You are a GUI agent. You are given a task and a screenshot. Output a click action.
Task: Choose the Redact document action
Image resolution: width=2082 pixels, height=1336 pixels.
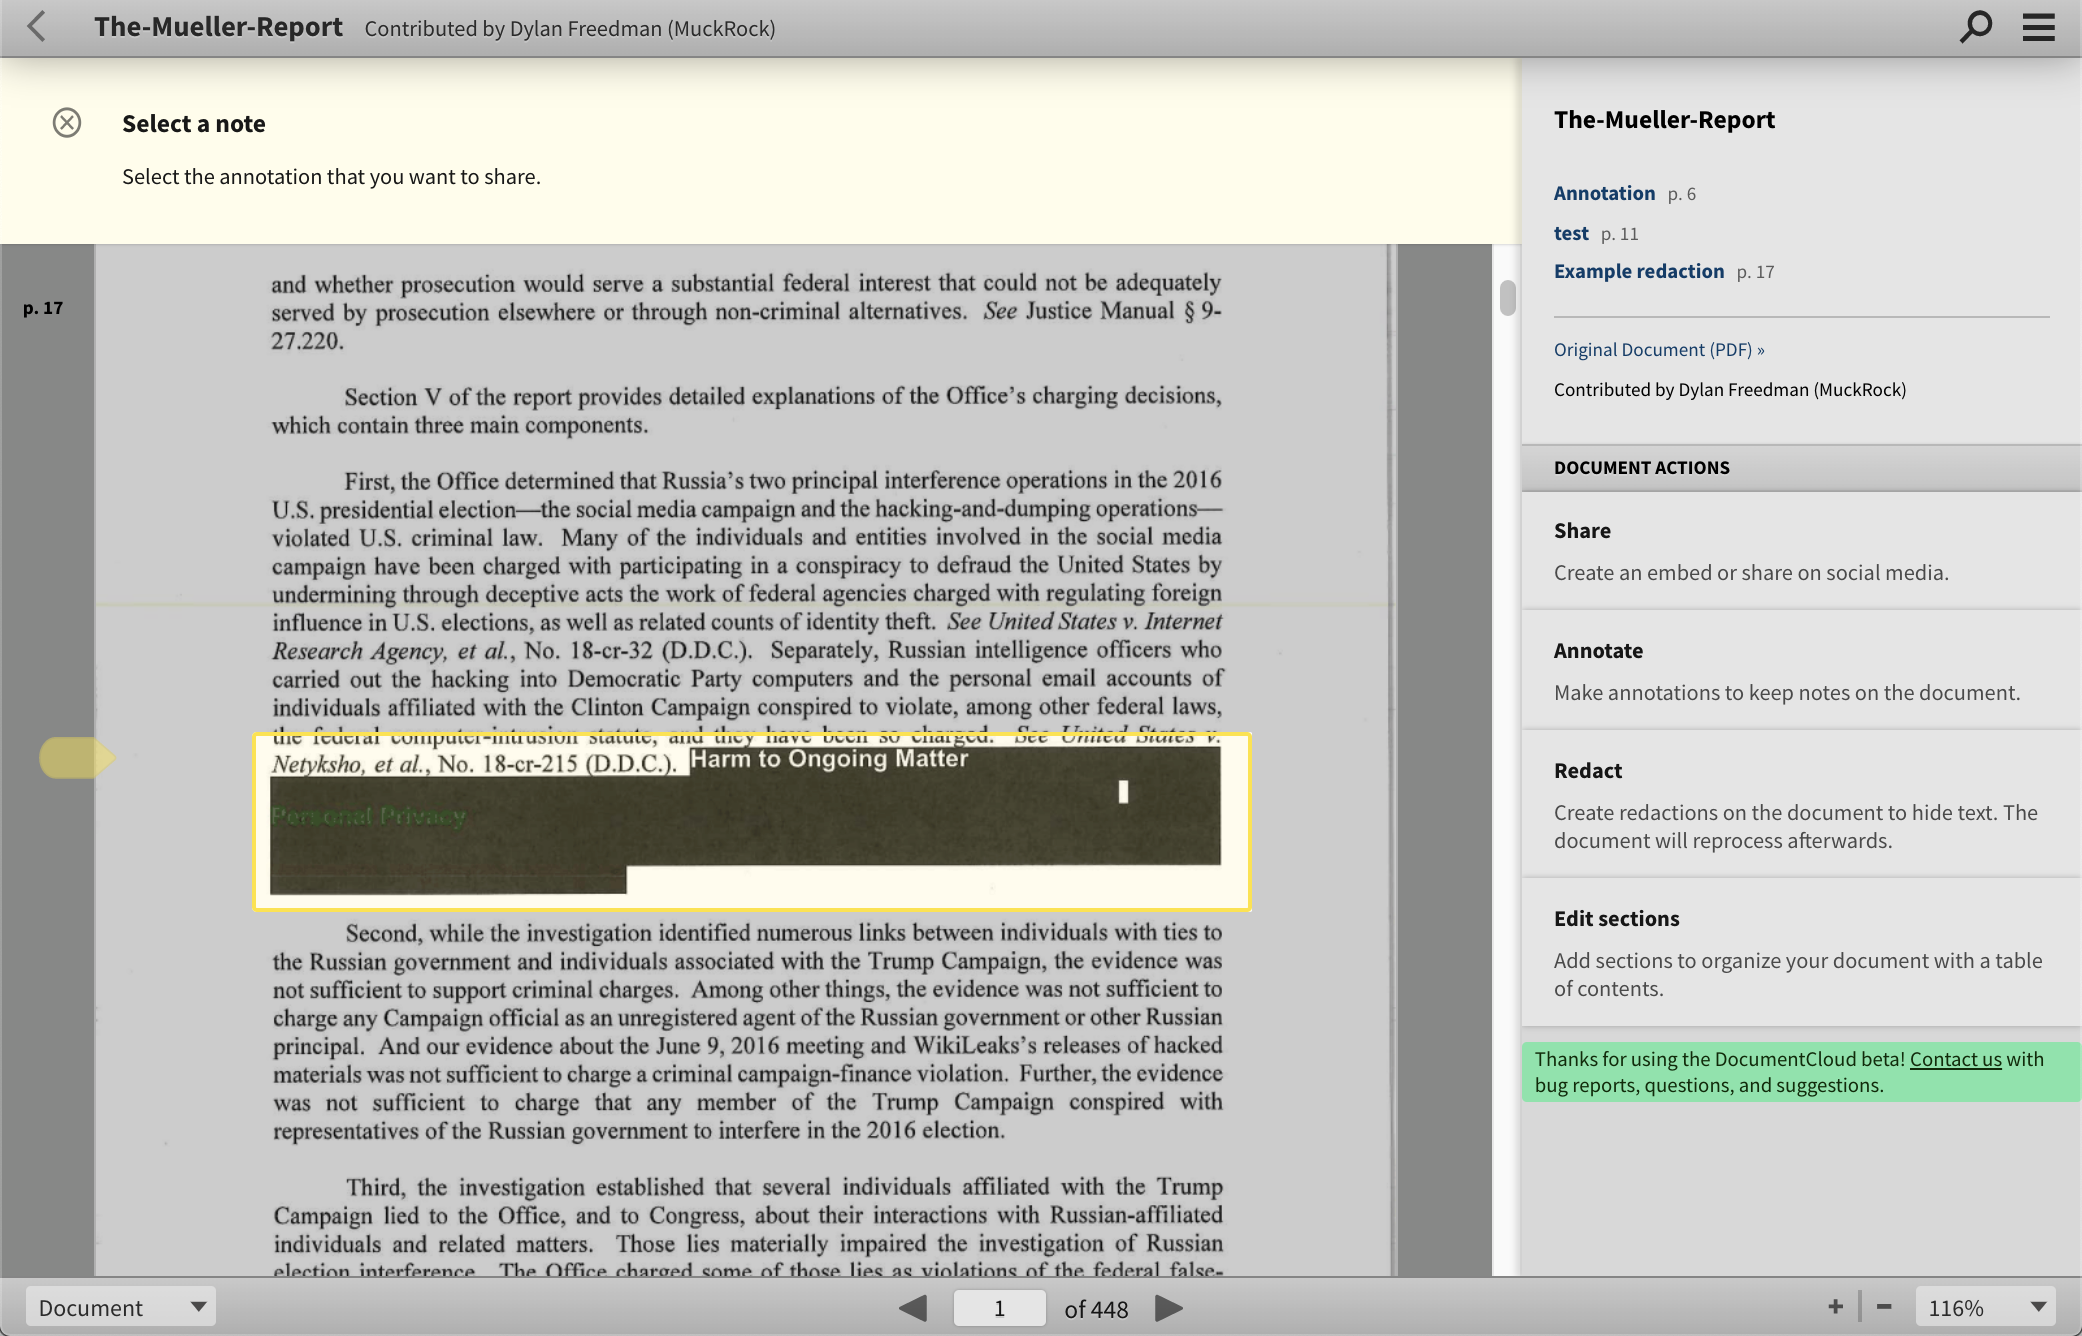1801,805
